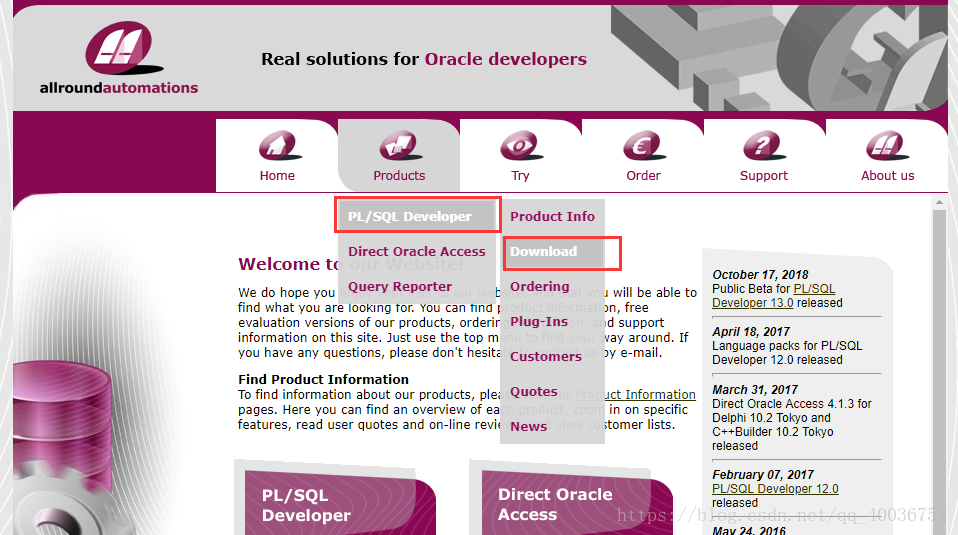Open the About us tab label
This screenshot has width=958, height=535.
(887, 176)
